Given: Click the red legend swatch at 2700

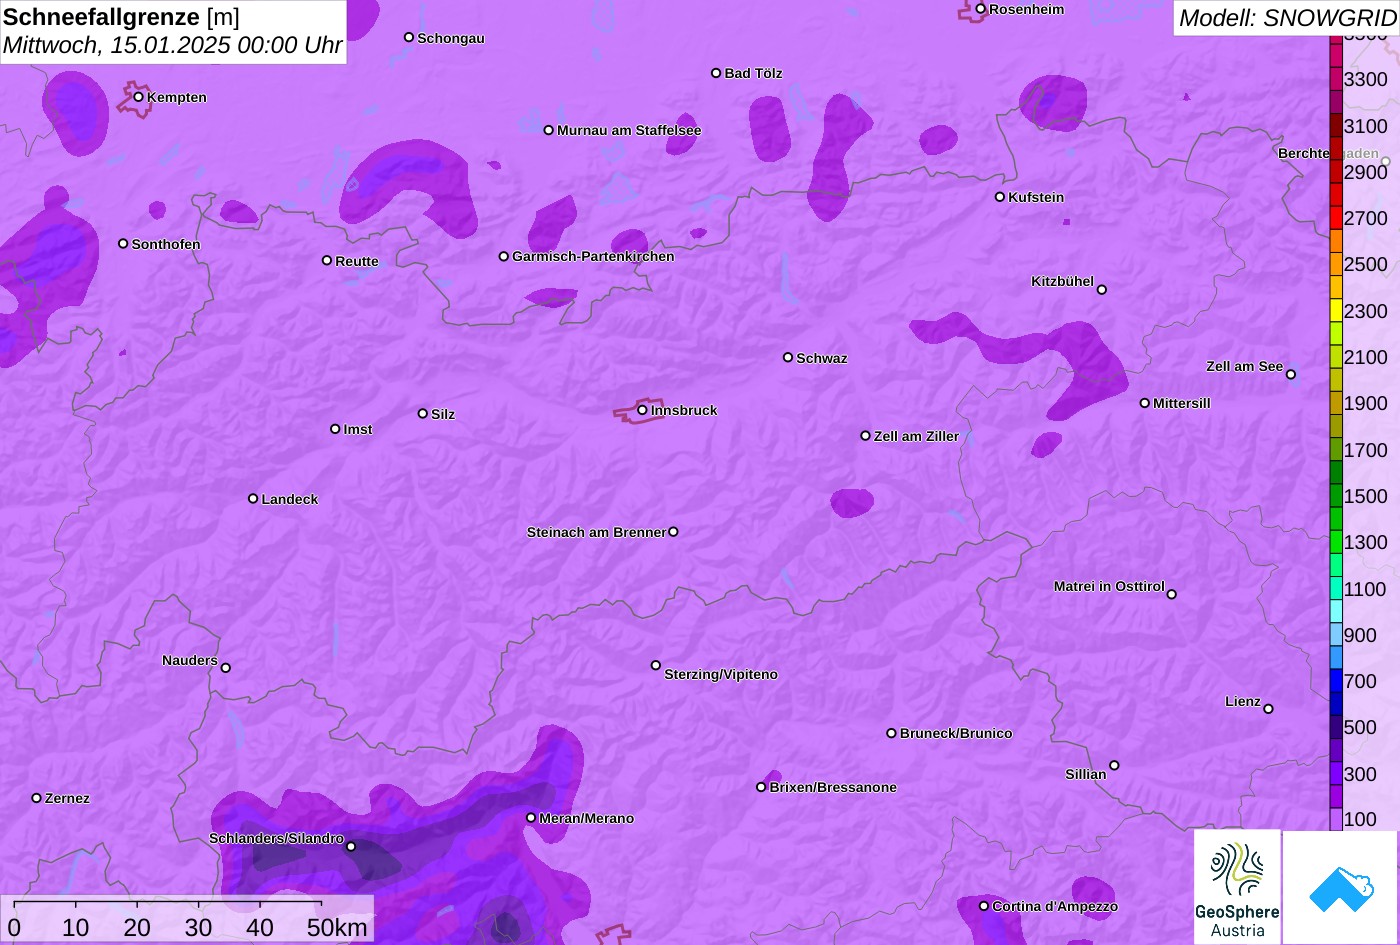Looking at the screenshot, I should point(1336,218).
